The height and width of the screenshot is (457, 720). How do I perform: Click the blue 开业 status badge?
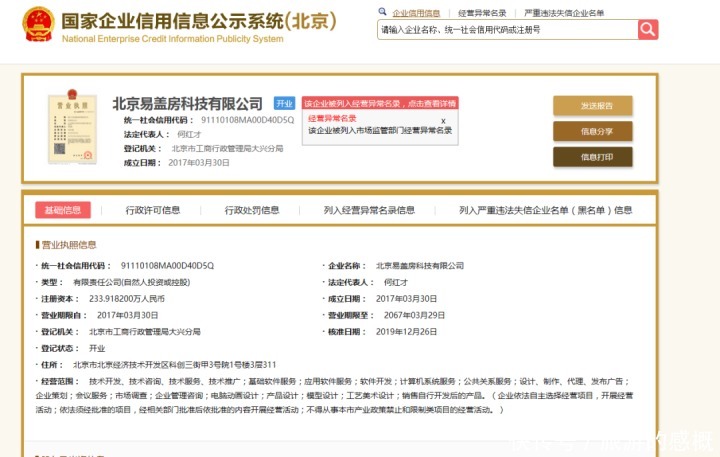point(284,103)
